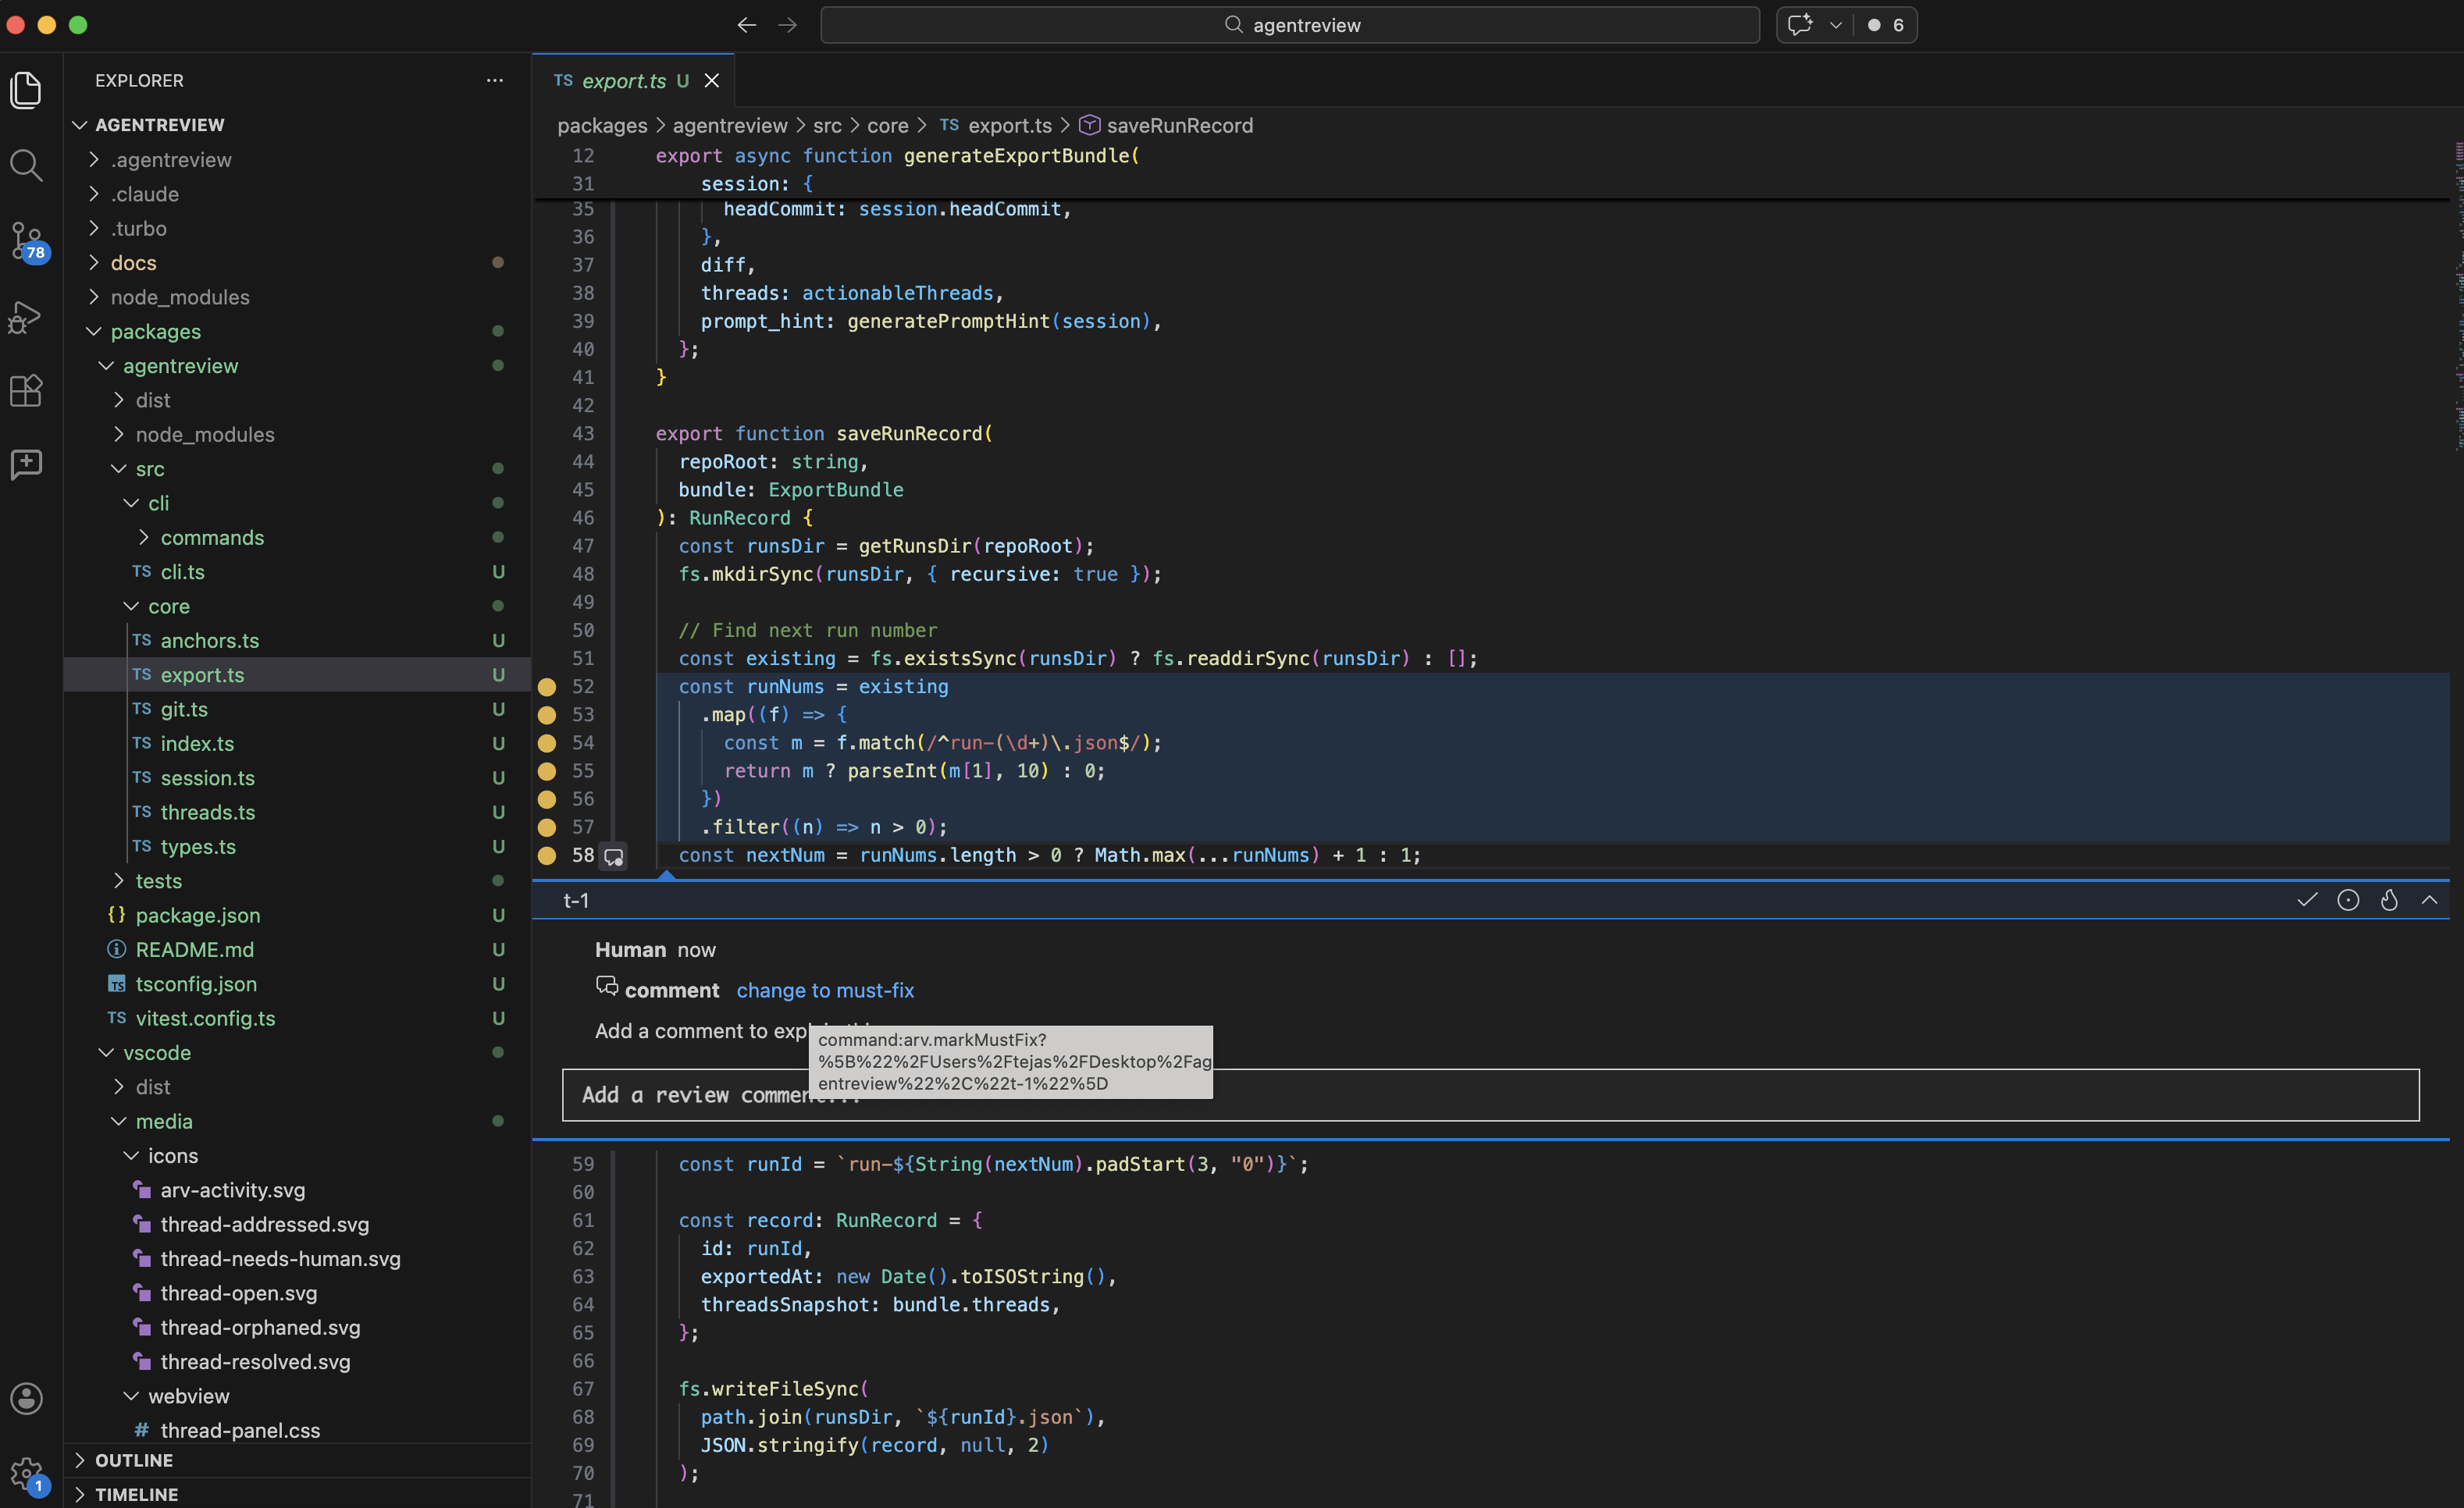Expand the tests folder
The width and height of the screenshot is (2464, 1508).
pos(159,881)
